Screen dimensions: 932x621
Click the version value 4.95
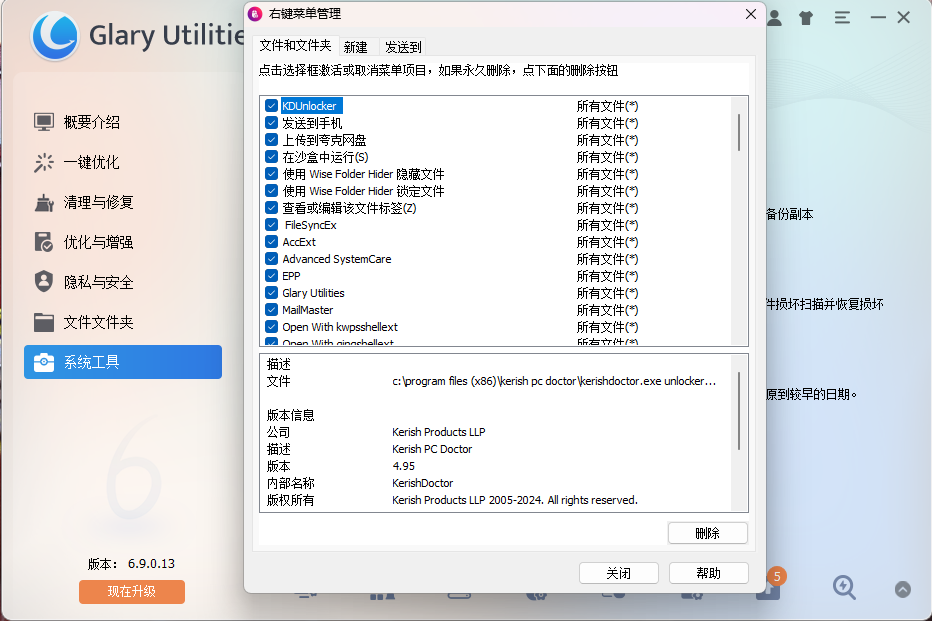[x=404, y=466]
